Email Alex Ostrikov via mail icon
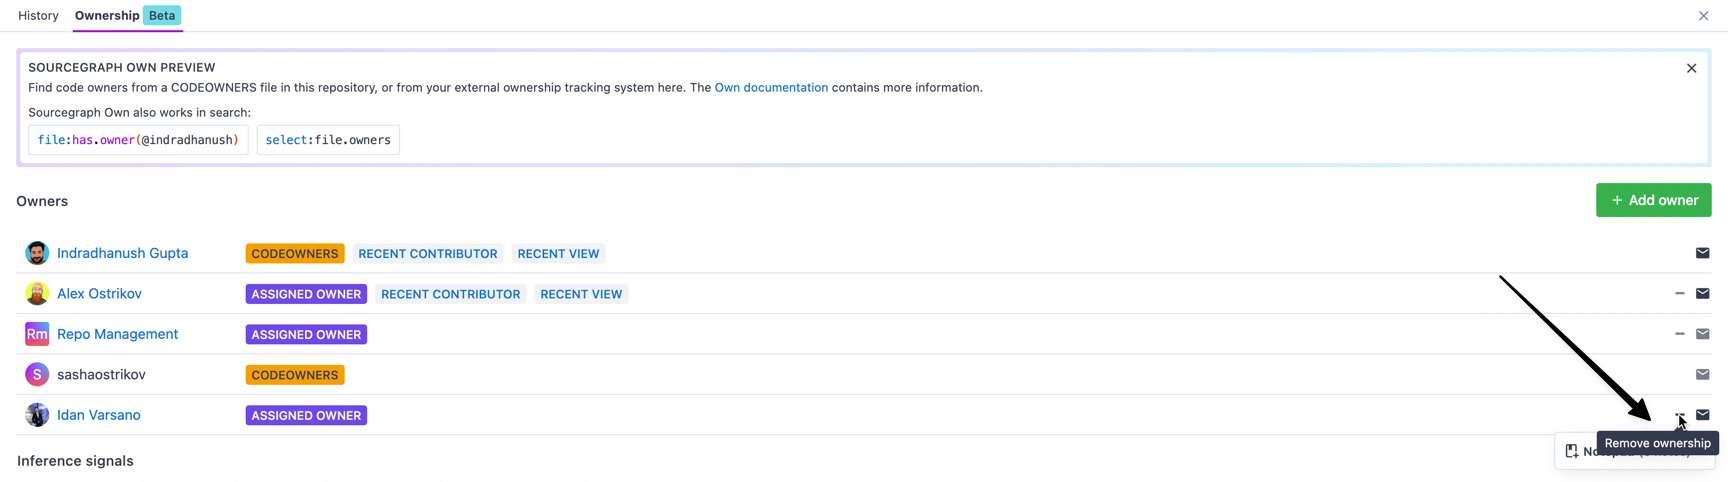 tap(1702, 294)
